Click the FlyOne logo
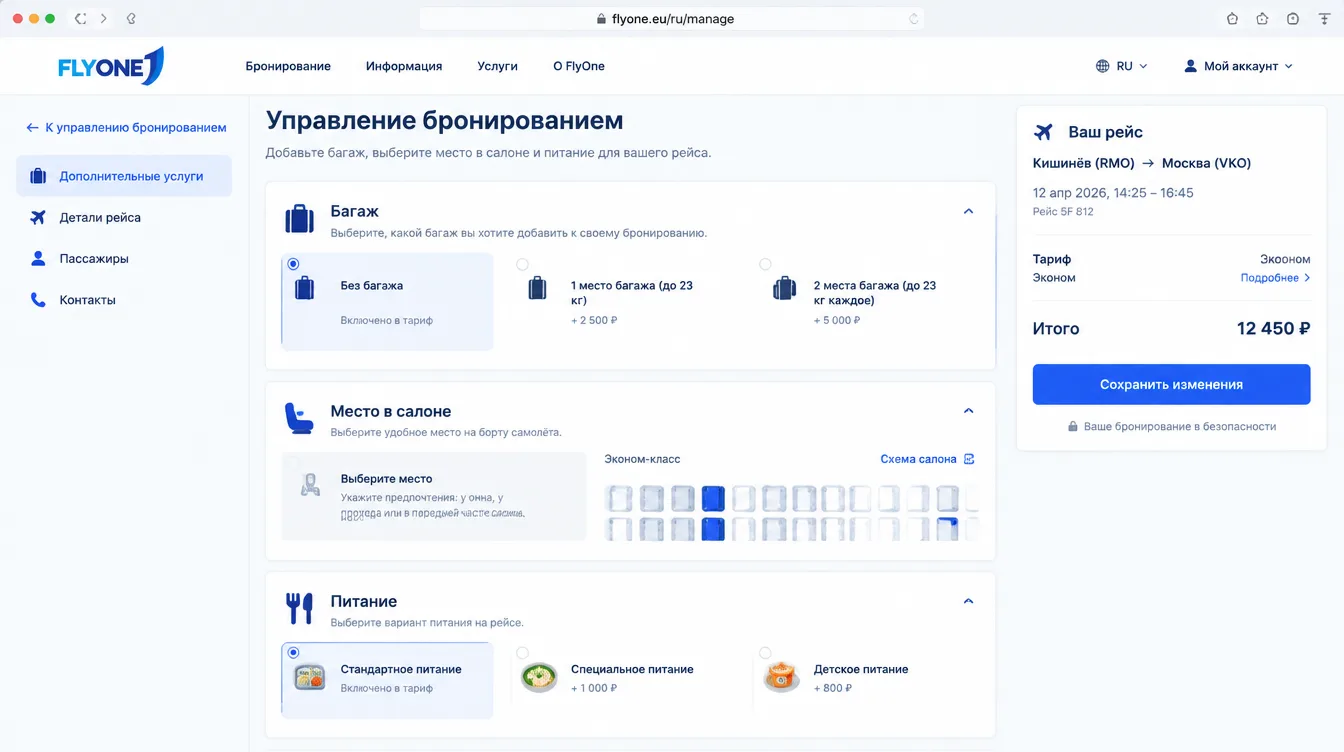 click(111, 66)
